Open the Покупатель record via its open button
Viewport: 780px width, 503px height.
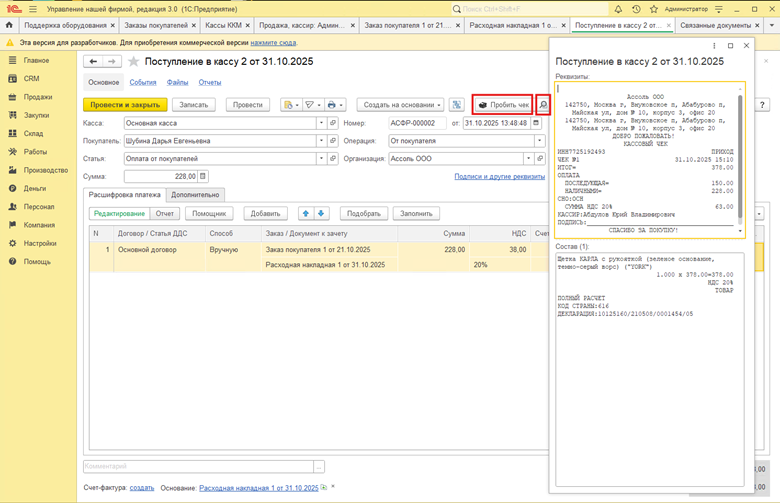pyautogui.click(x=333, y=141)
